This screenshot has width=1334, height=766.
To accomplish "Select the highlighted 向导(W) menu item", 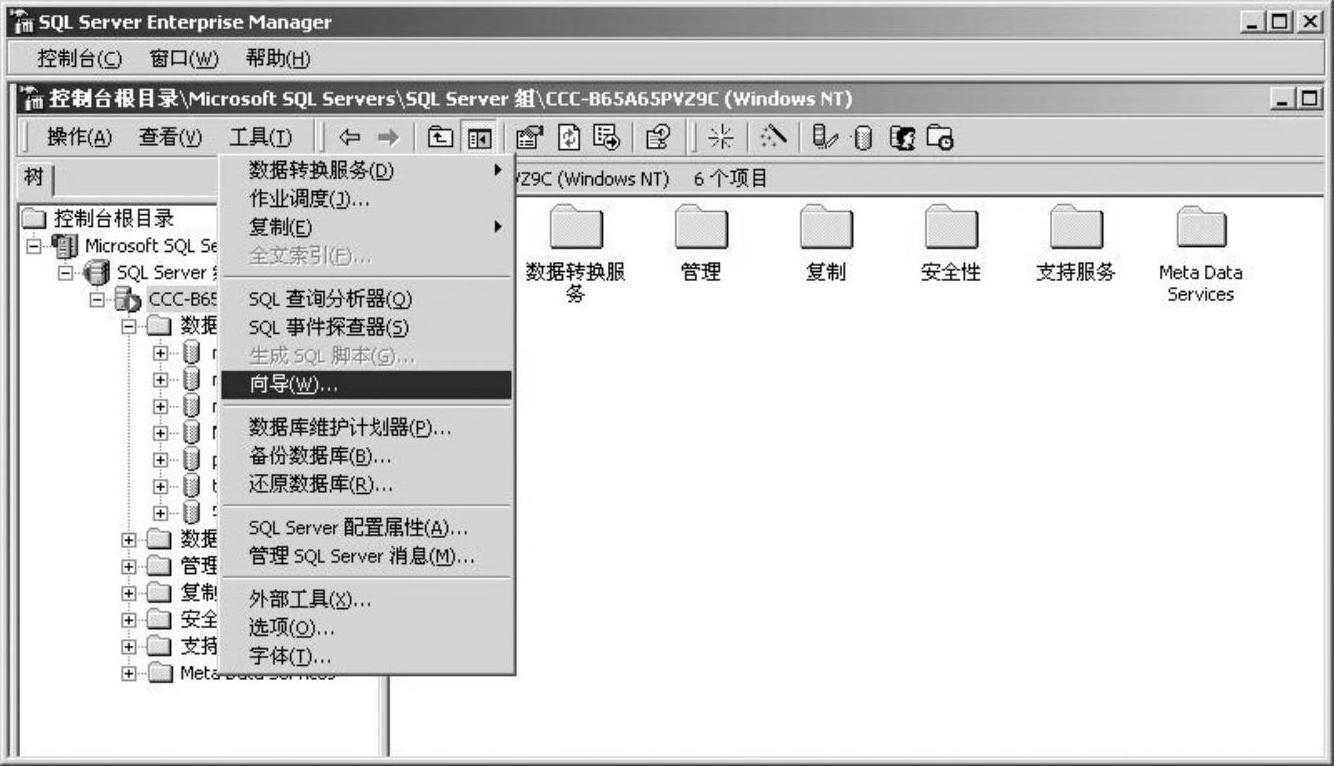I will coord(366,385).
